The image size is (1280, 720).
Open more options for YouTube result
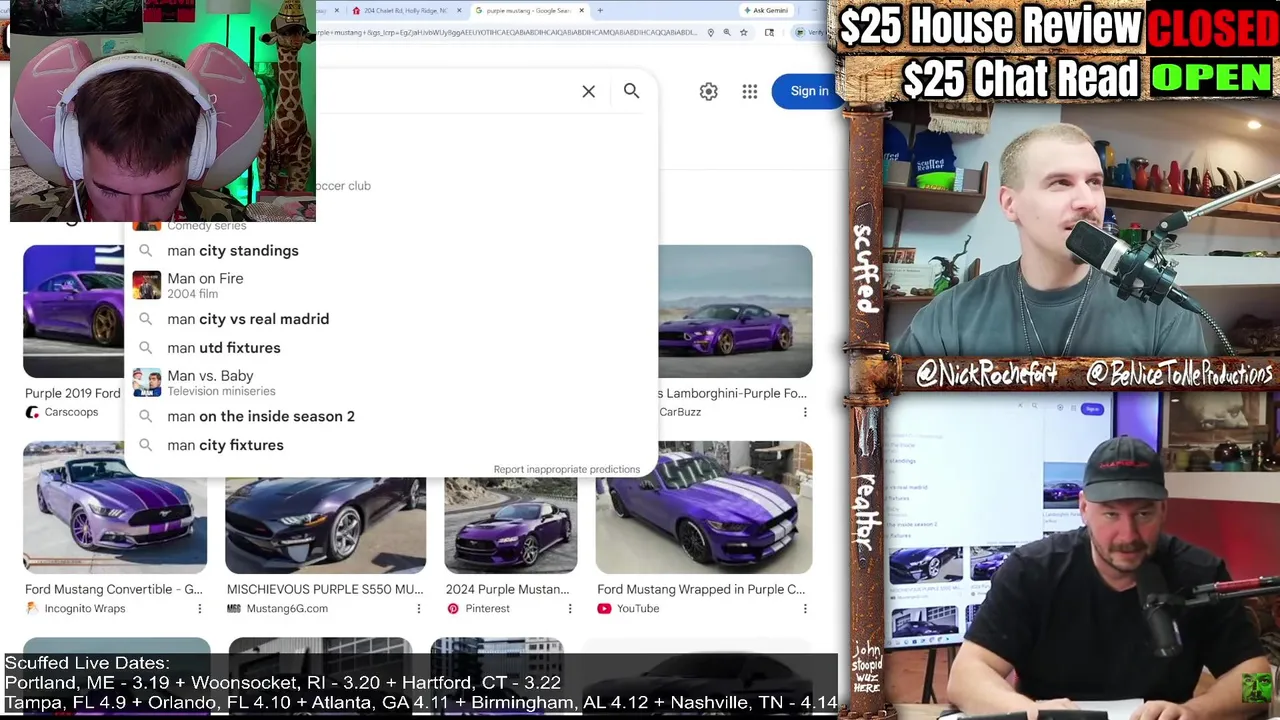tap(805, 608)
